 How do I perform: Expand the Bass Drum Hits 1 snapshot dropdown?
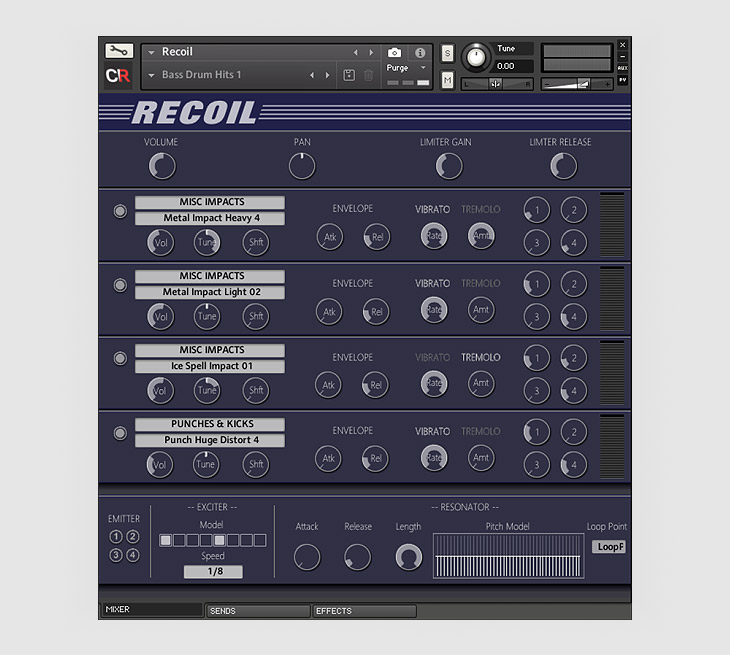click(151, 75)
